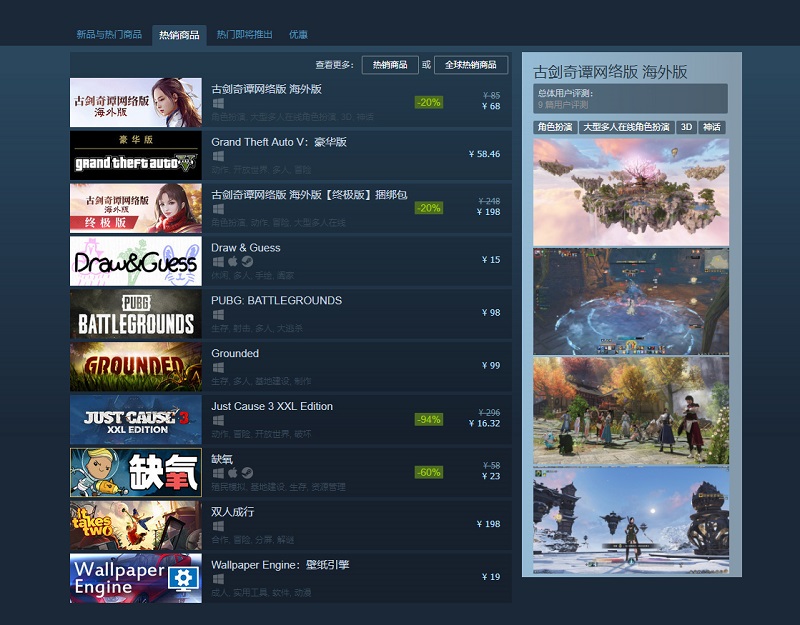Click the -60% discount badge
The height and width of the screenshot is (625, 800).
[x=429, y=472]
